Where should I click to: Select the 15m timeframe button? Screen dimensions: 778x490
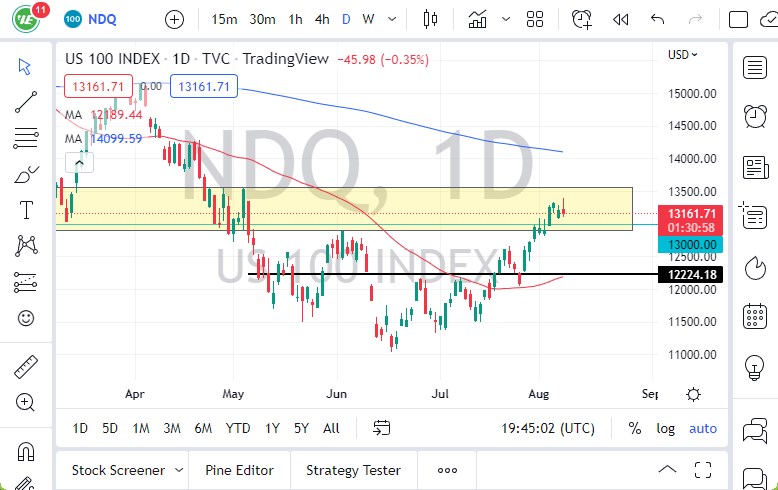click(225, 19)
